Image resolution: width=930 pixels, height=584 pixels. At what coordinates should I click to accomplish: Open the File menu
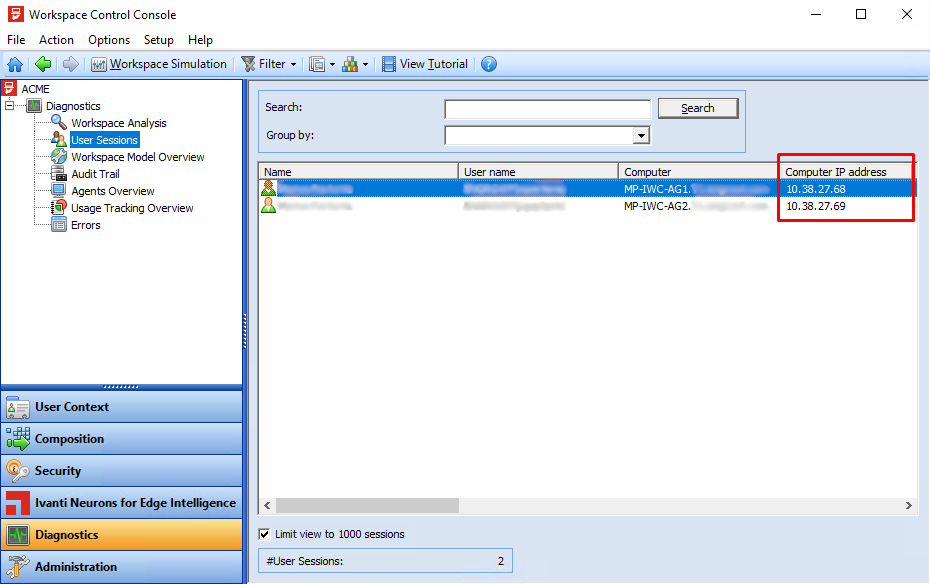[16, 40]
